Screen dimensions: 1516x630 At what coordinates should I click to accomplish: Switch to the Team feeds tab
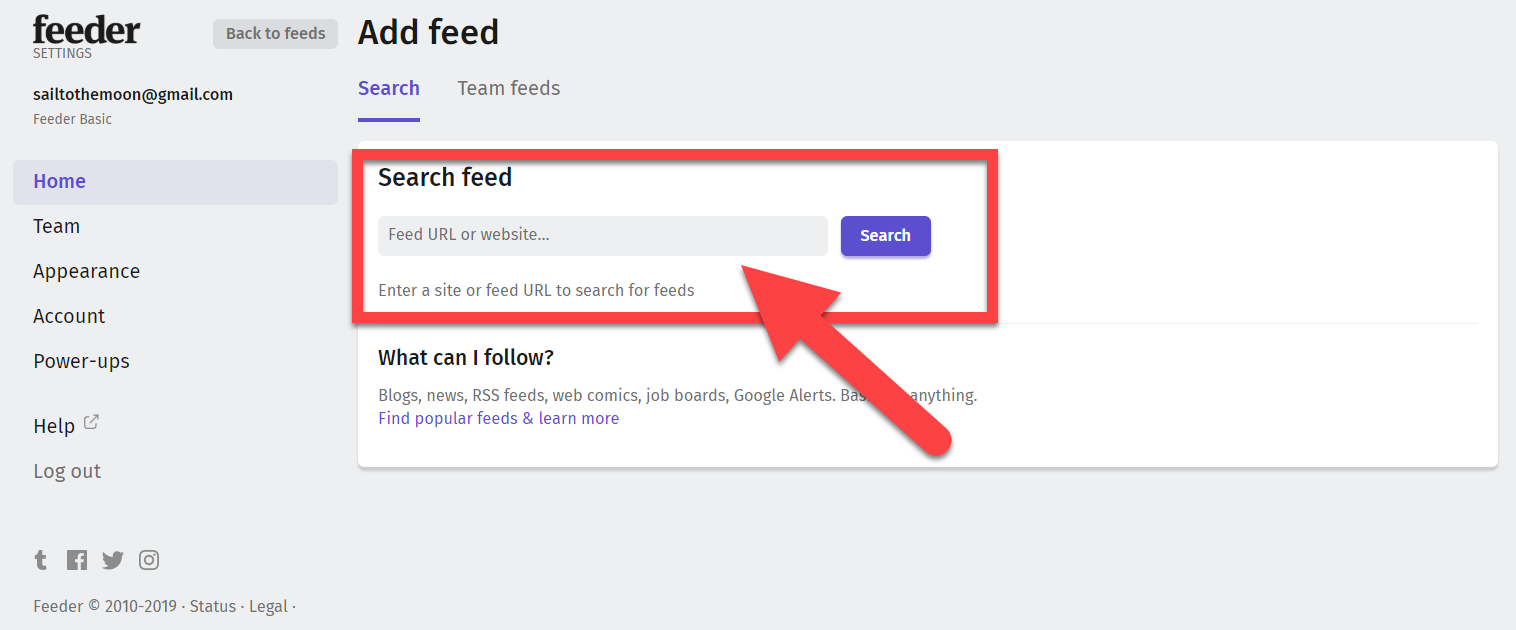tap(508, 88)
